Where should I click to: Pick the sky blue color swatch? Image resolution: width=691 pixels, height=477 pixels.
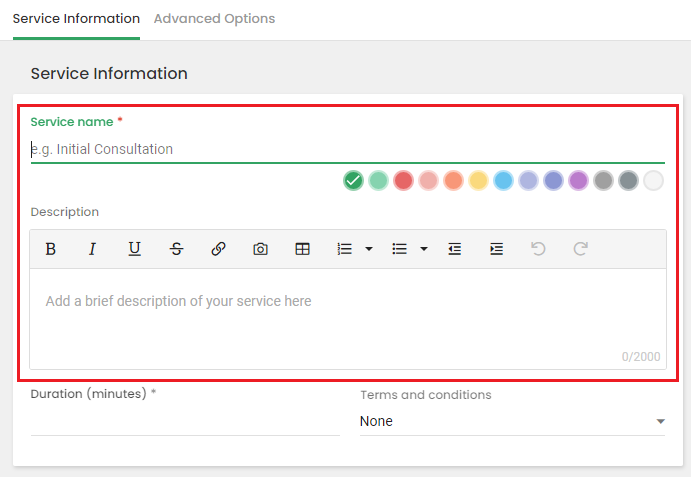503,181
